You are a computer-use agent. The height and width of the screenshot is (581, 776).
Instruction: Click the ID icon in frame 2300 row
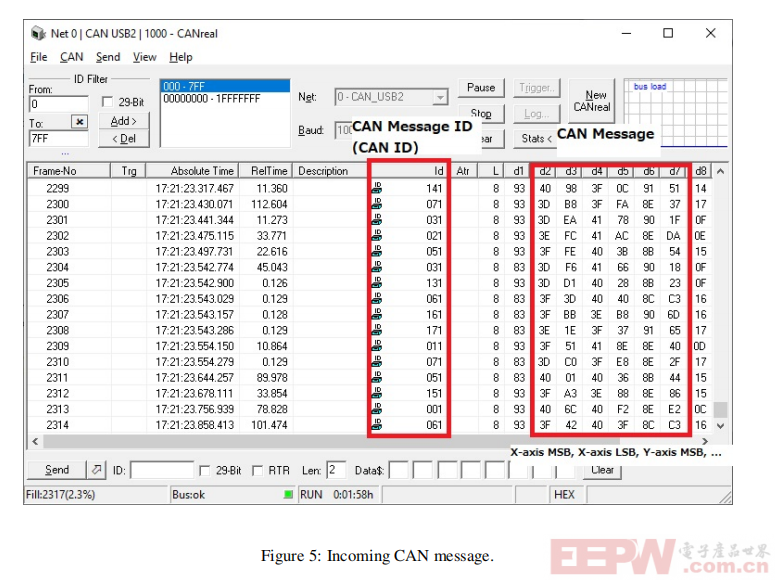(377, 203)
